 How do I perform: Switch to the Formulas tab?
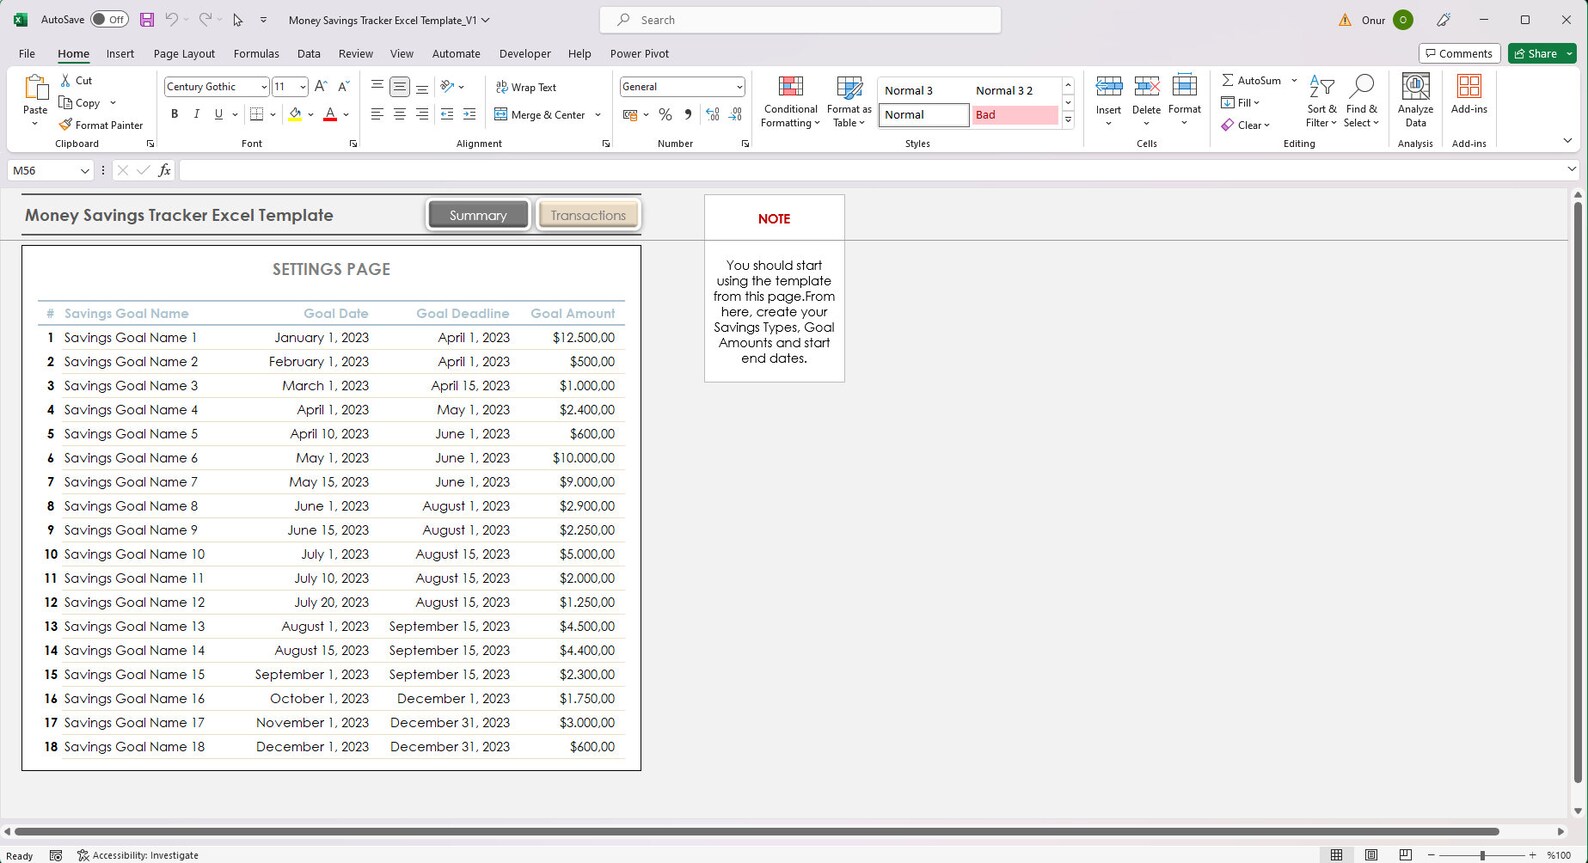click(256, 54)
